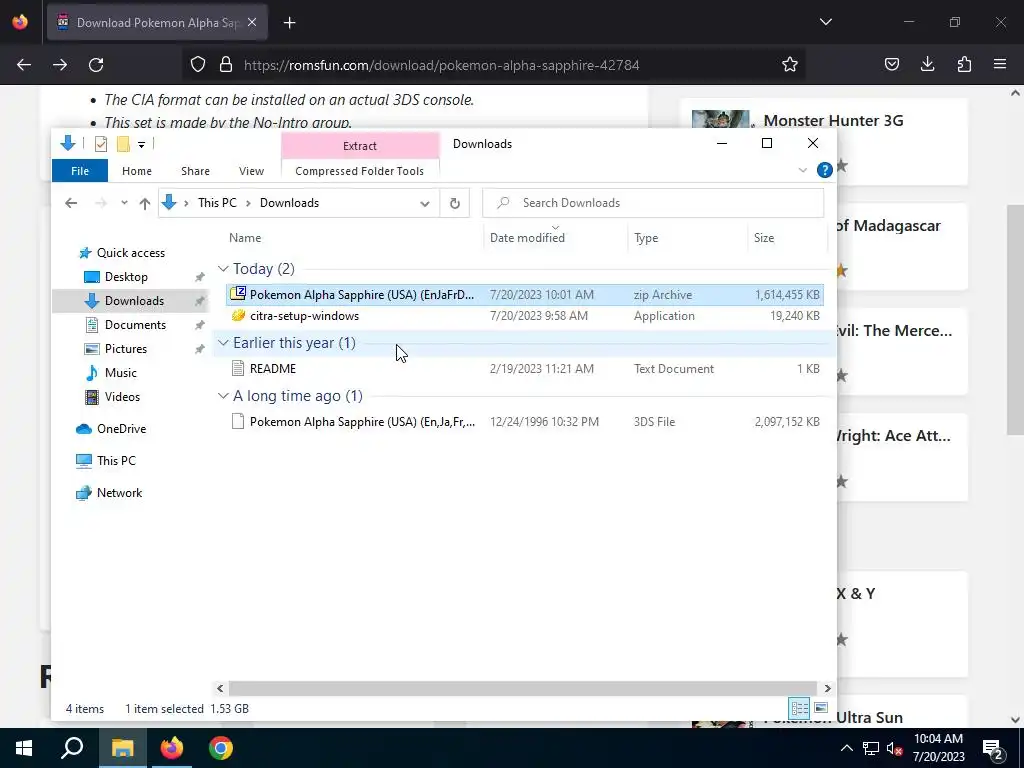Open the list all tabs chevron
Image resolution: width=1024 pixels, height=768 pixels.
(825, 22)
